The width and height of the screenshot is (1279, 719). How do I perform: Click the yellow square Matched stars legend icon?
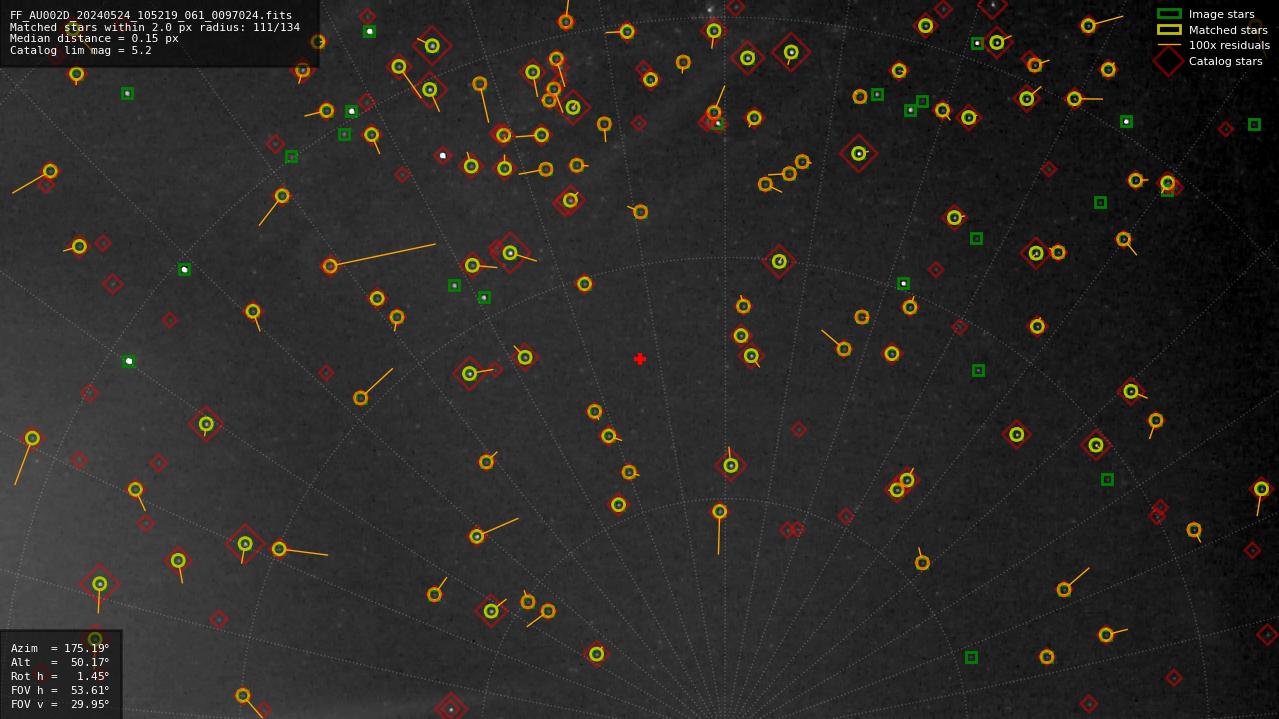pyautogui.click(x=1169, y=29)
